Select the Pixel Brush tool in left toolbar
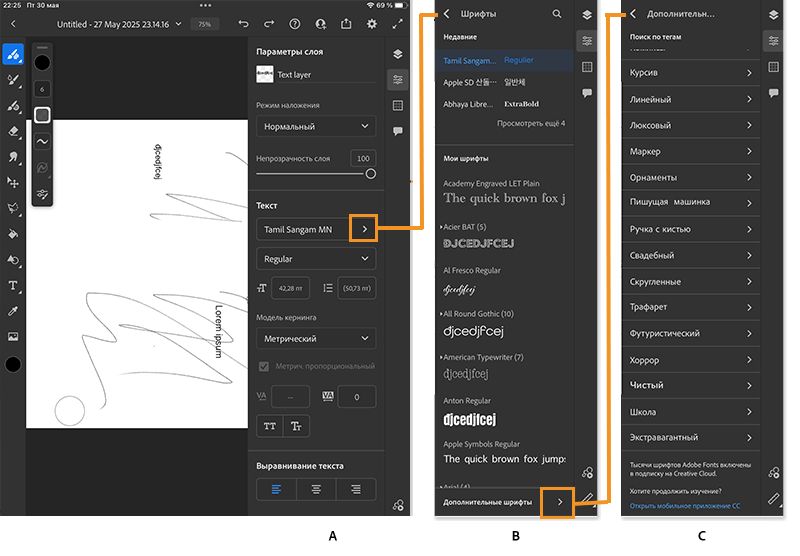Screen dimensions: 800x556 [13, 54]
